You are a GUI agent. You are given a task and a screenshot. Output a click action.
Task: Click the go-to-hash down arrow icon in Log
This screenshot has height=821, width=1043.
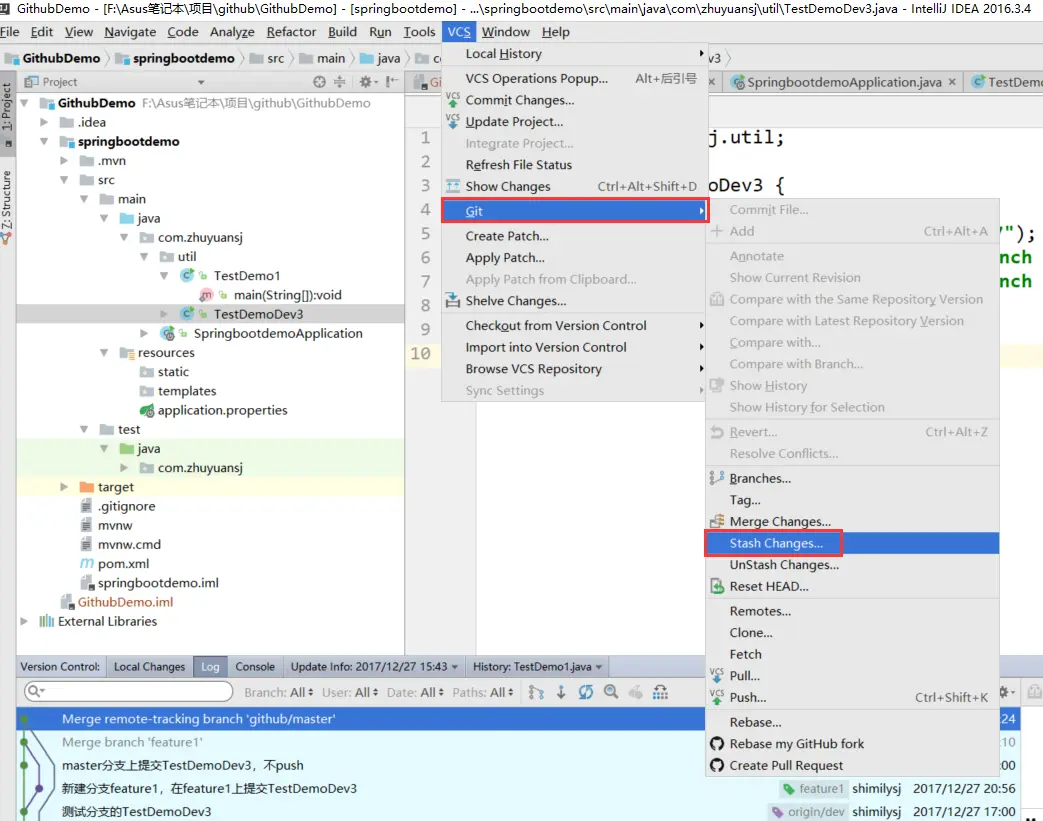[x=561, y=693]
